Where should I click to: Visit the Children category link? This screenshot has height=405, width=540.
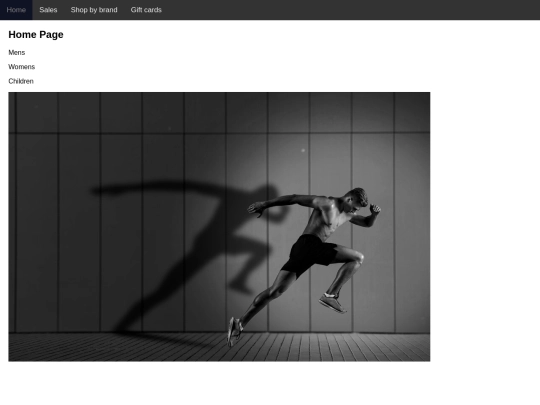click(x=21, y=81)
